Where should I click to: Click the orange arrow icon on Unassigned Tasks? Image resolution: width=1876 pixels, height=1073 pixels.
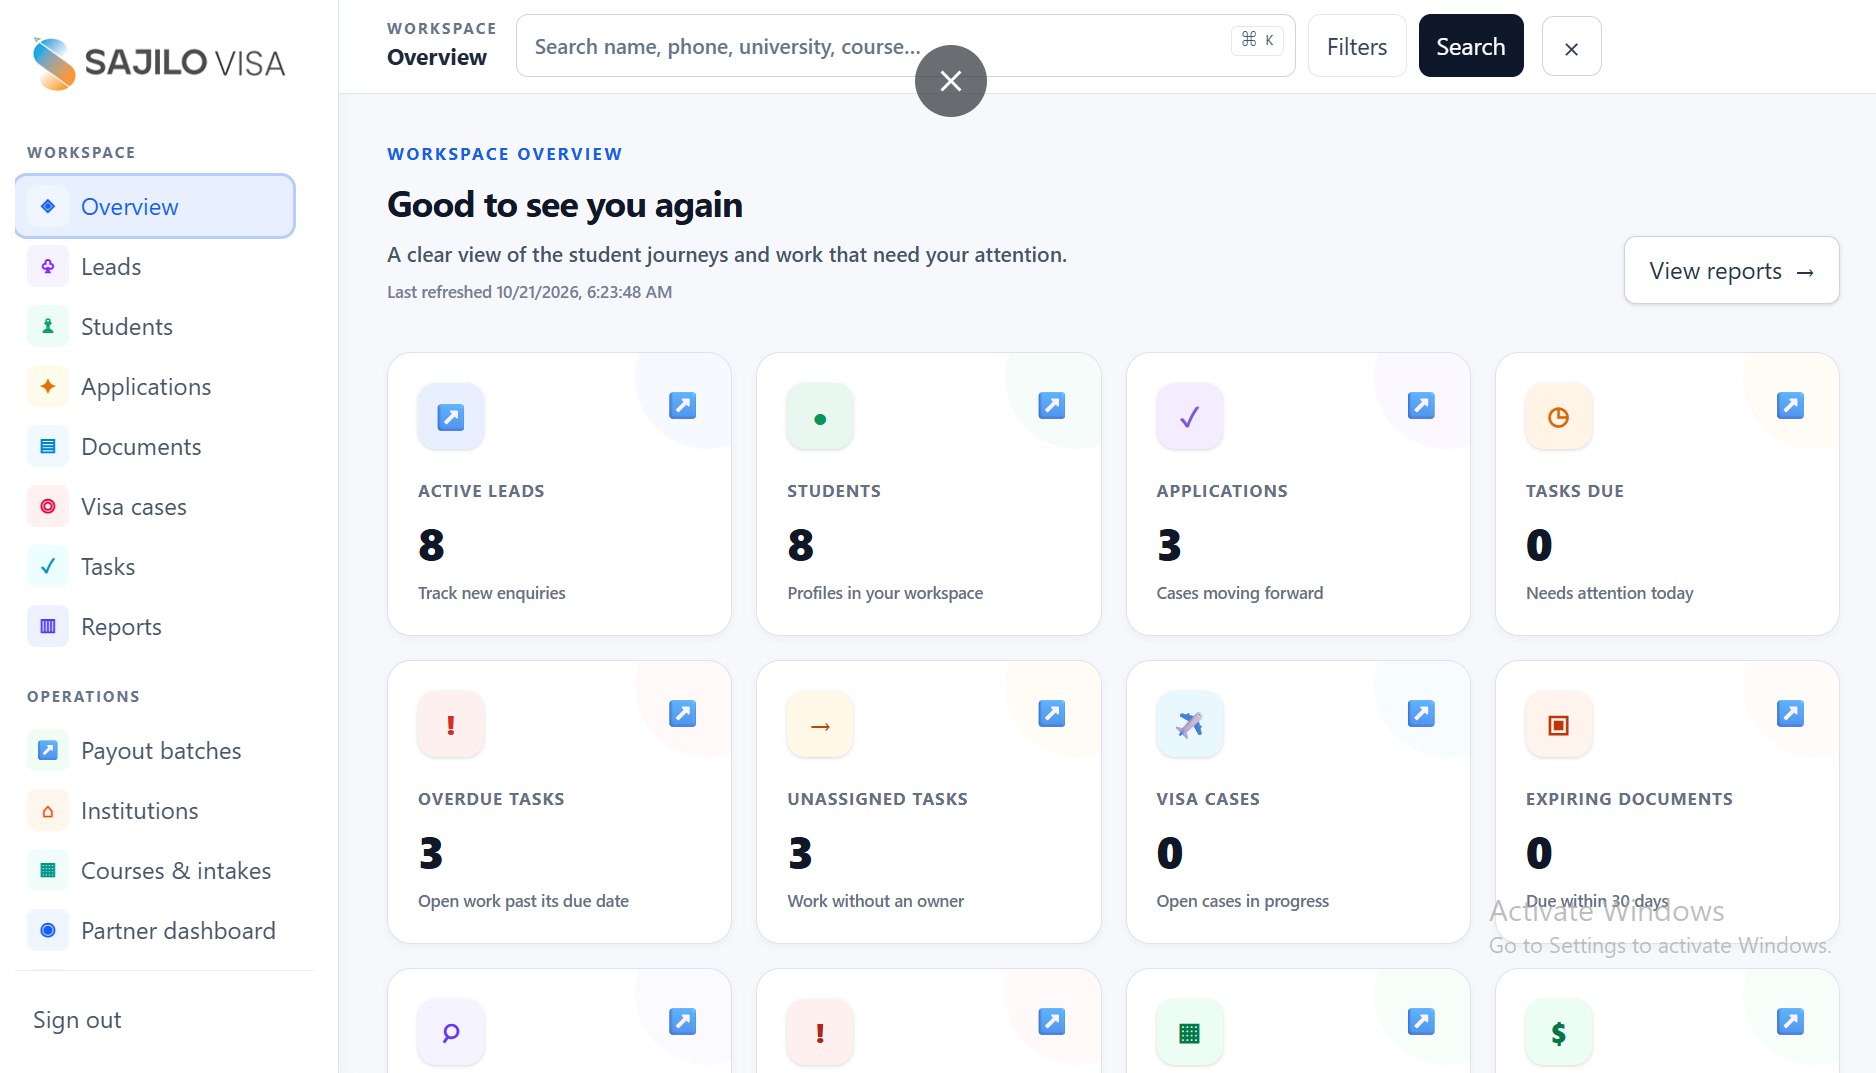pyautogui.click(x=820, y=724)
